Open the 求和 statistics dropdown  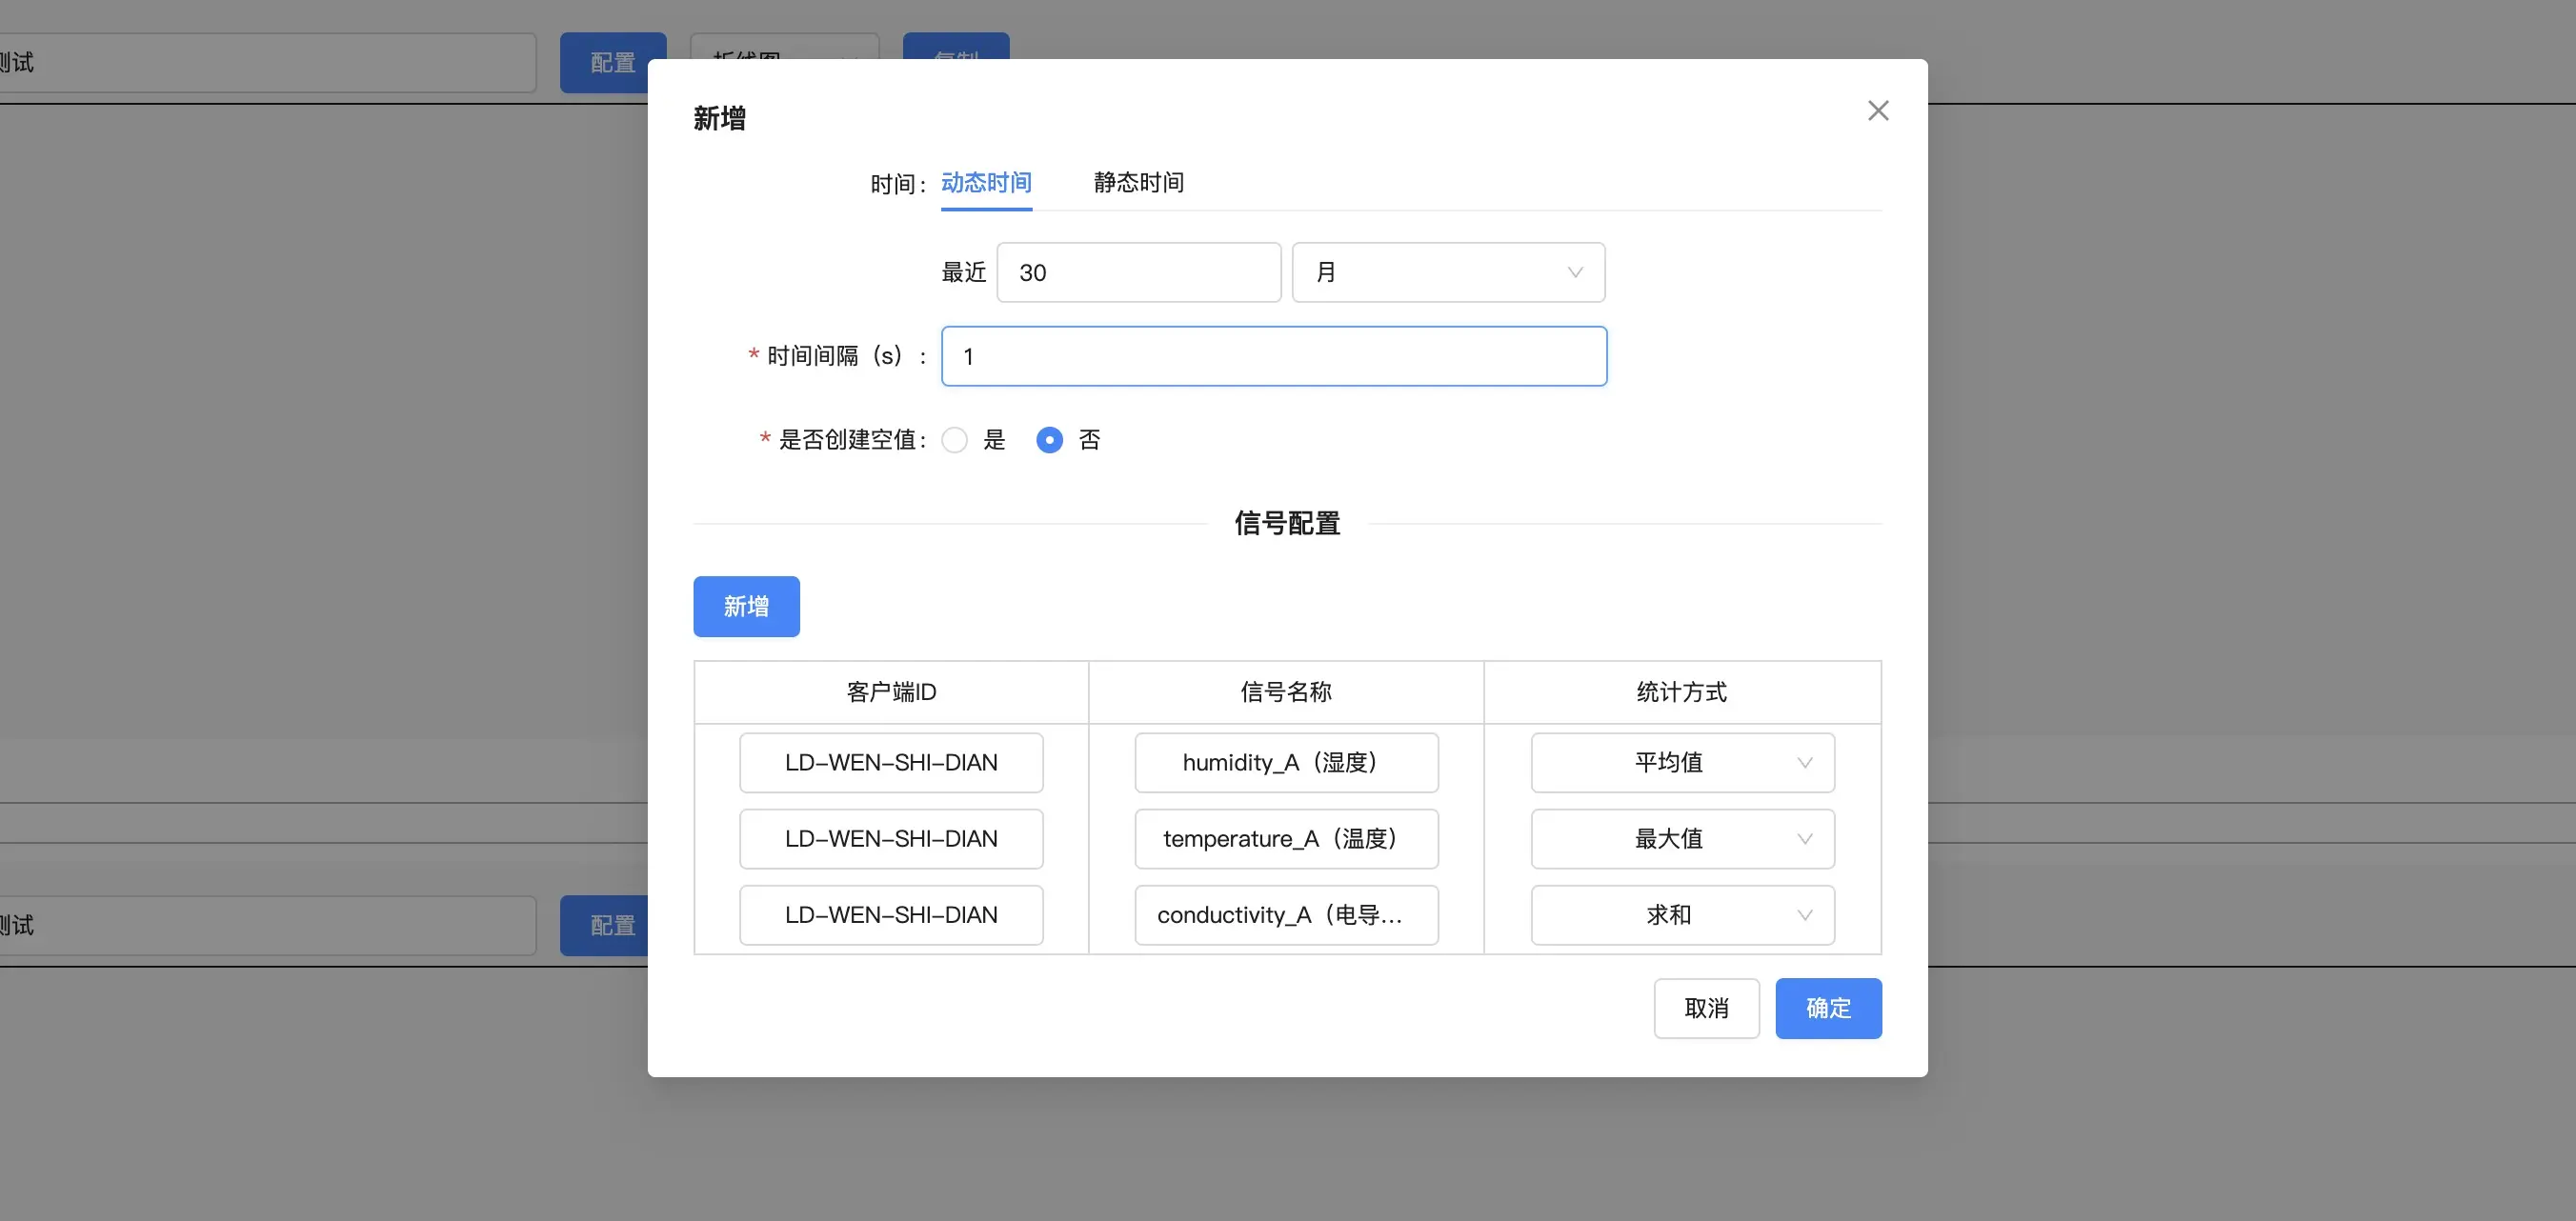(x=1682, y=915)
